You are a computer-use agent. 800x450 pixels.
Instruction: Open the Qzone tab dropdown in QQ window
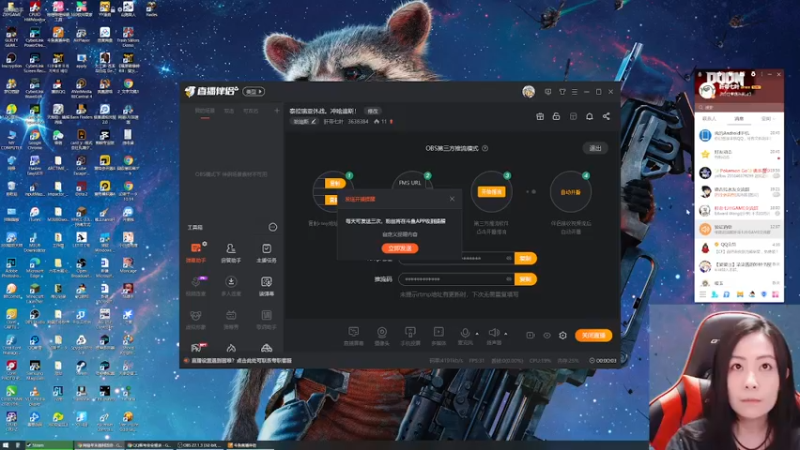tap(767, 118)
